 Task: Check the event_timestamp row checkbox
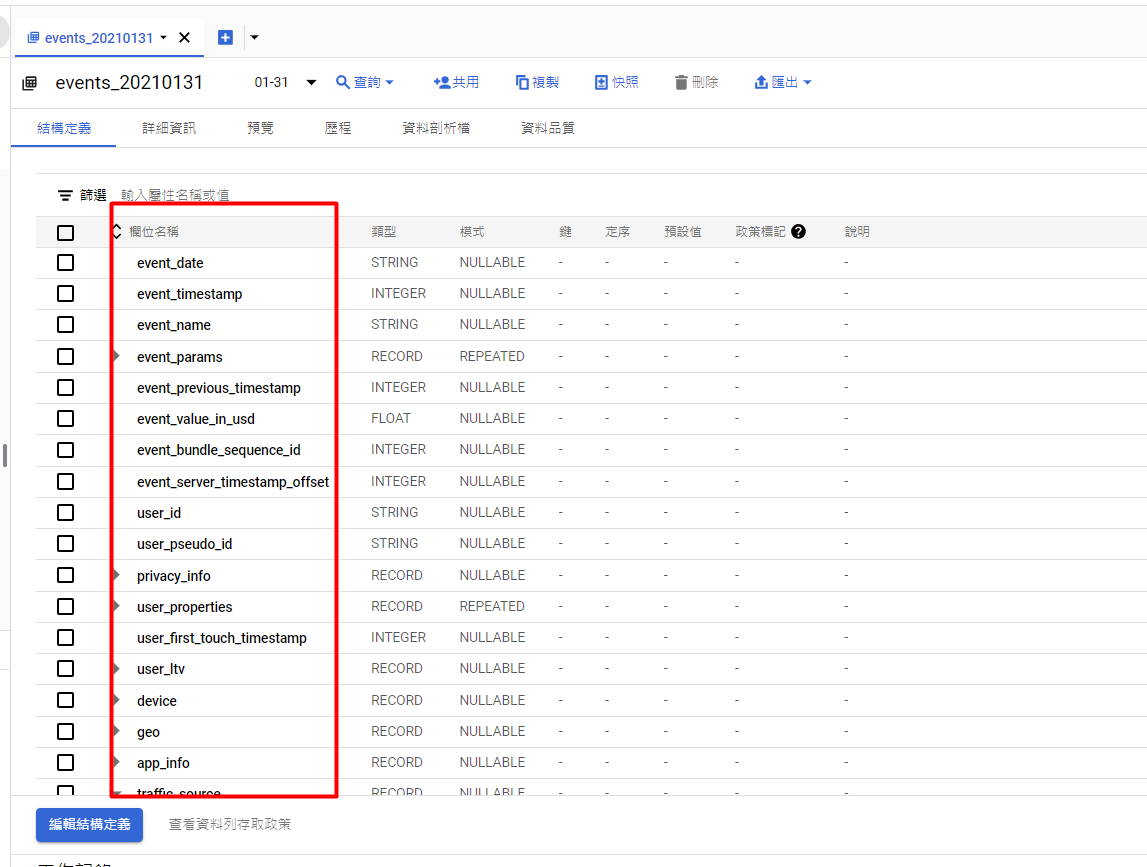(65, 293)
